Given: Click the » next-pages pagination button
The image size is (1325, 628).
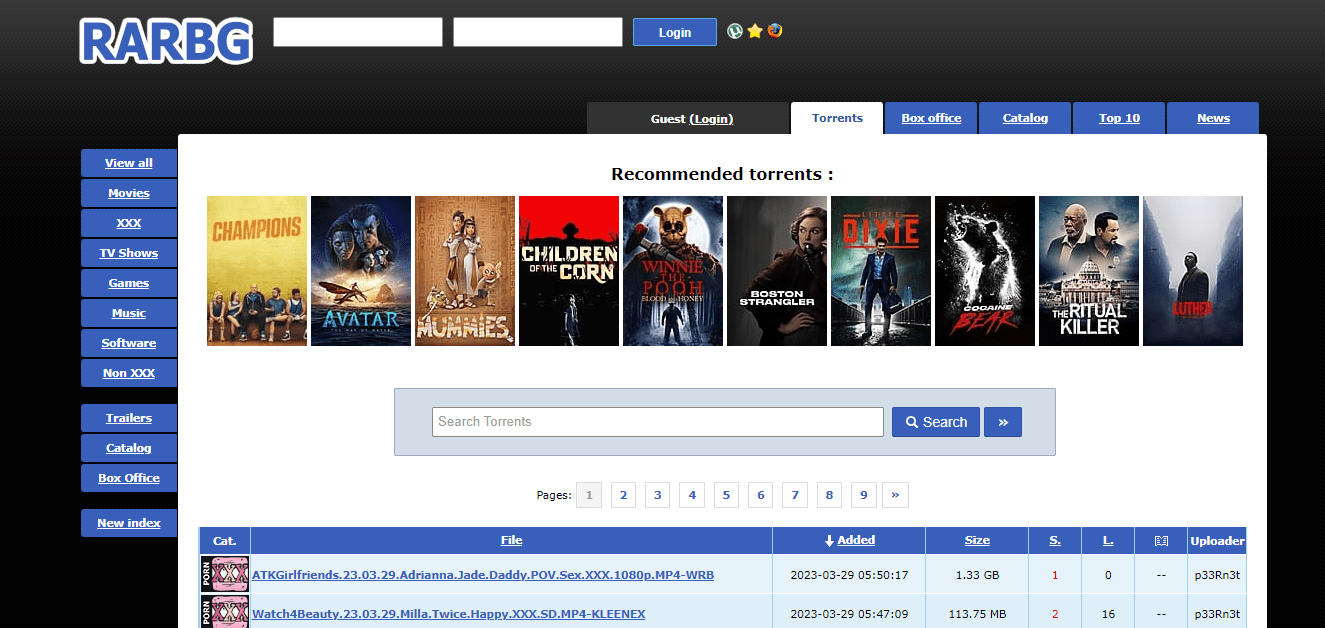Looking at the screenshot, I should coord(895,495).
